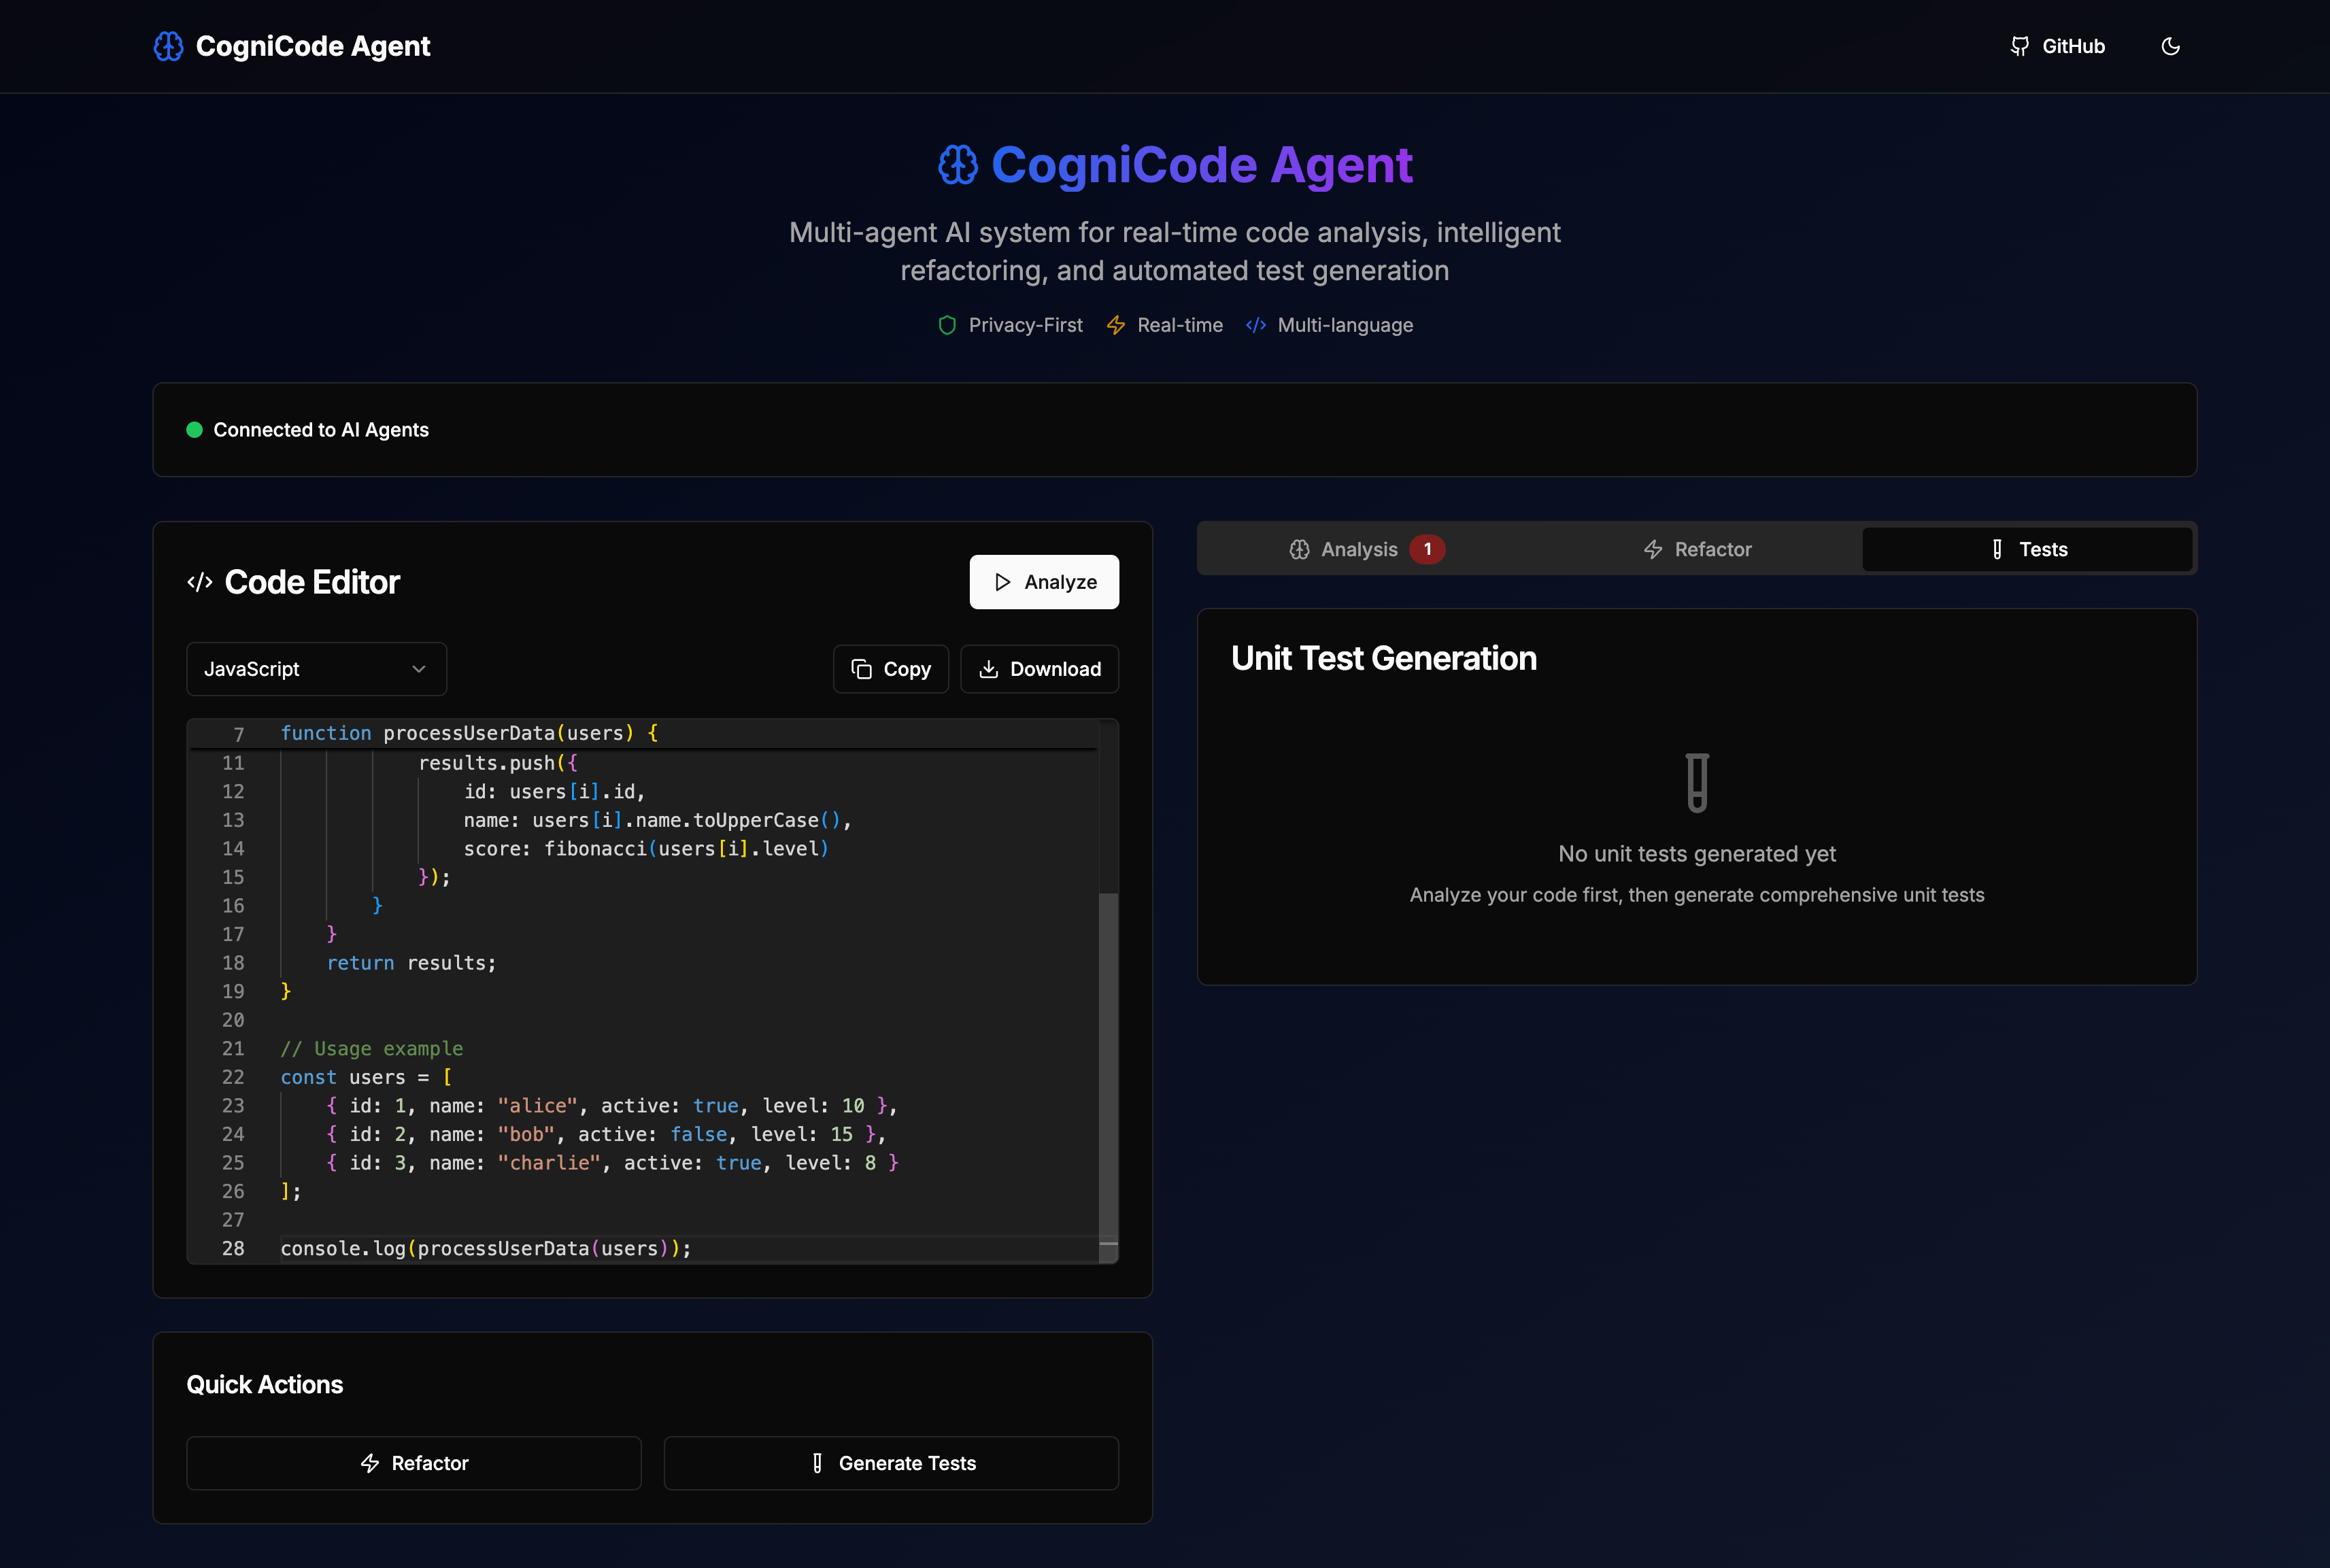Click the Privacy-First shield icon

click(x=947, y=325)
